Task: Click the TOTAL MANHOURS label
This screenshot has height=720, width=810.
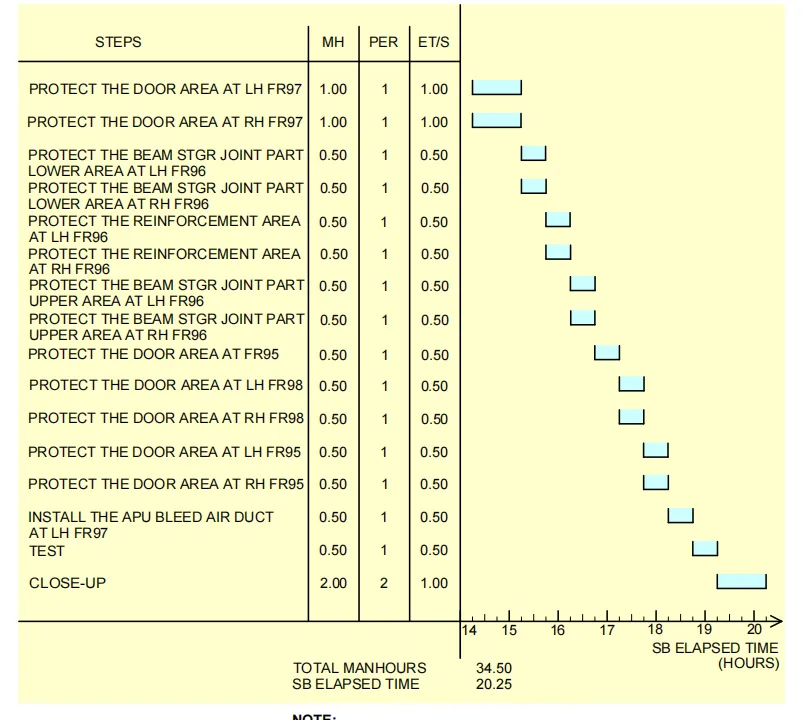Action: 360,668
